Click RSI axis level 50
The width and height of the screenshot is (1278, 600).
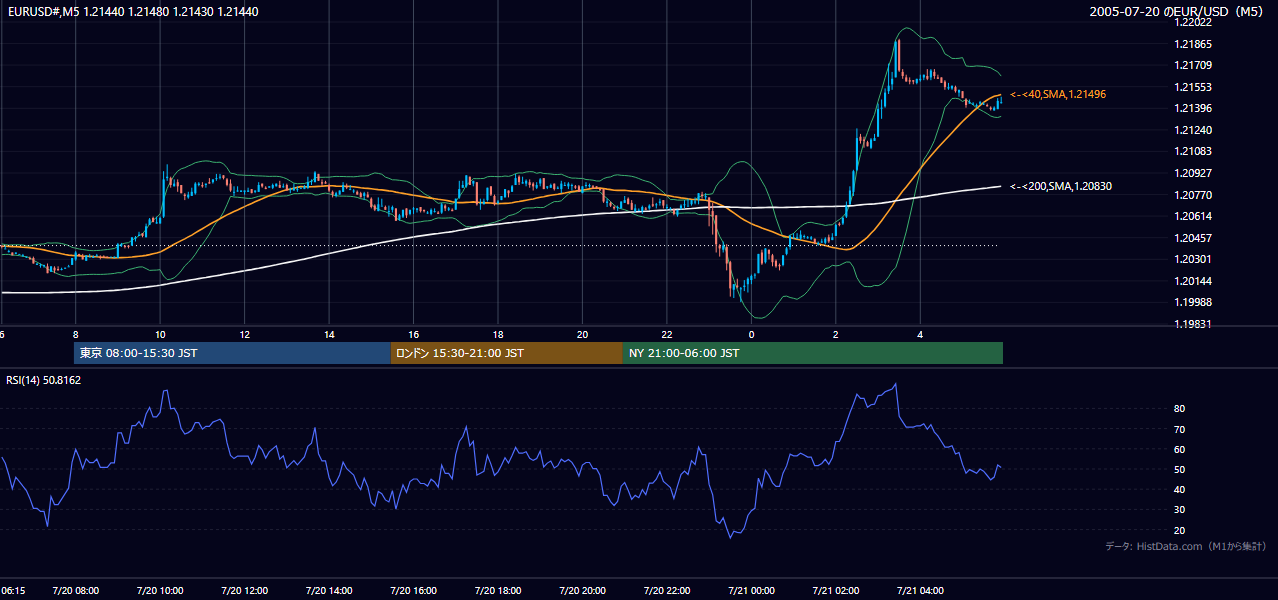pos(1180,469)
